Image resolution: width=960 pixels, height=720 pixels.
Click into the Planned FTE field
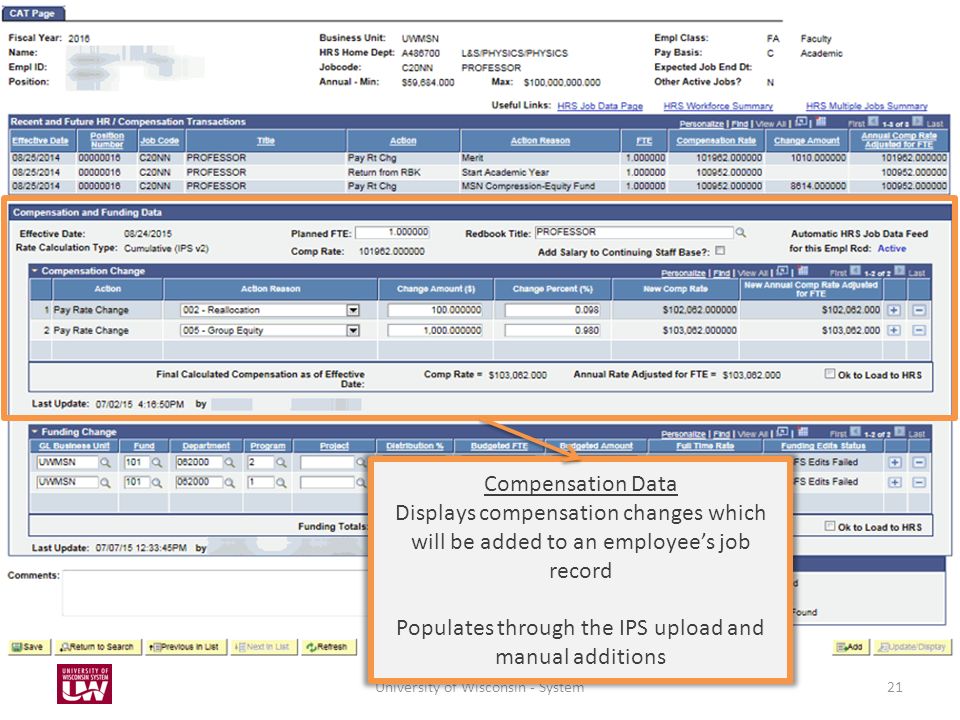(392, 233)
